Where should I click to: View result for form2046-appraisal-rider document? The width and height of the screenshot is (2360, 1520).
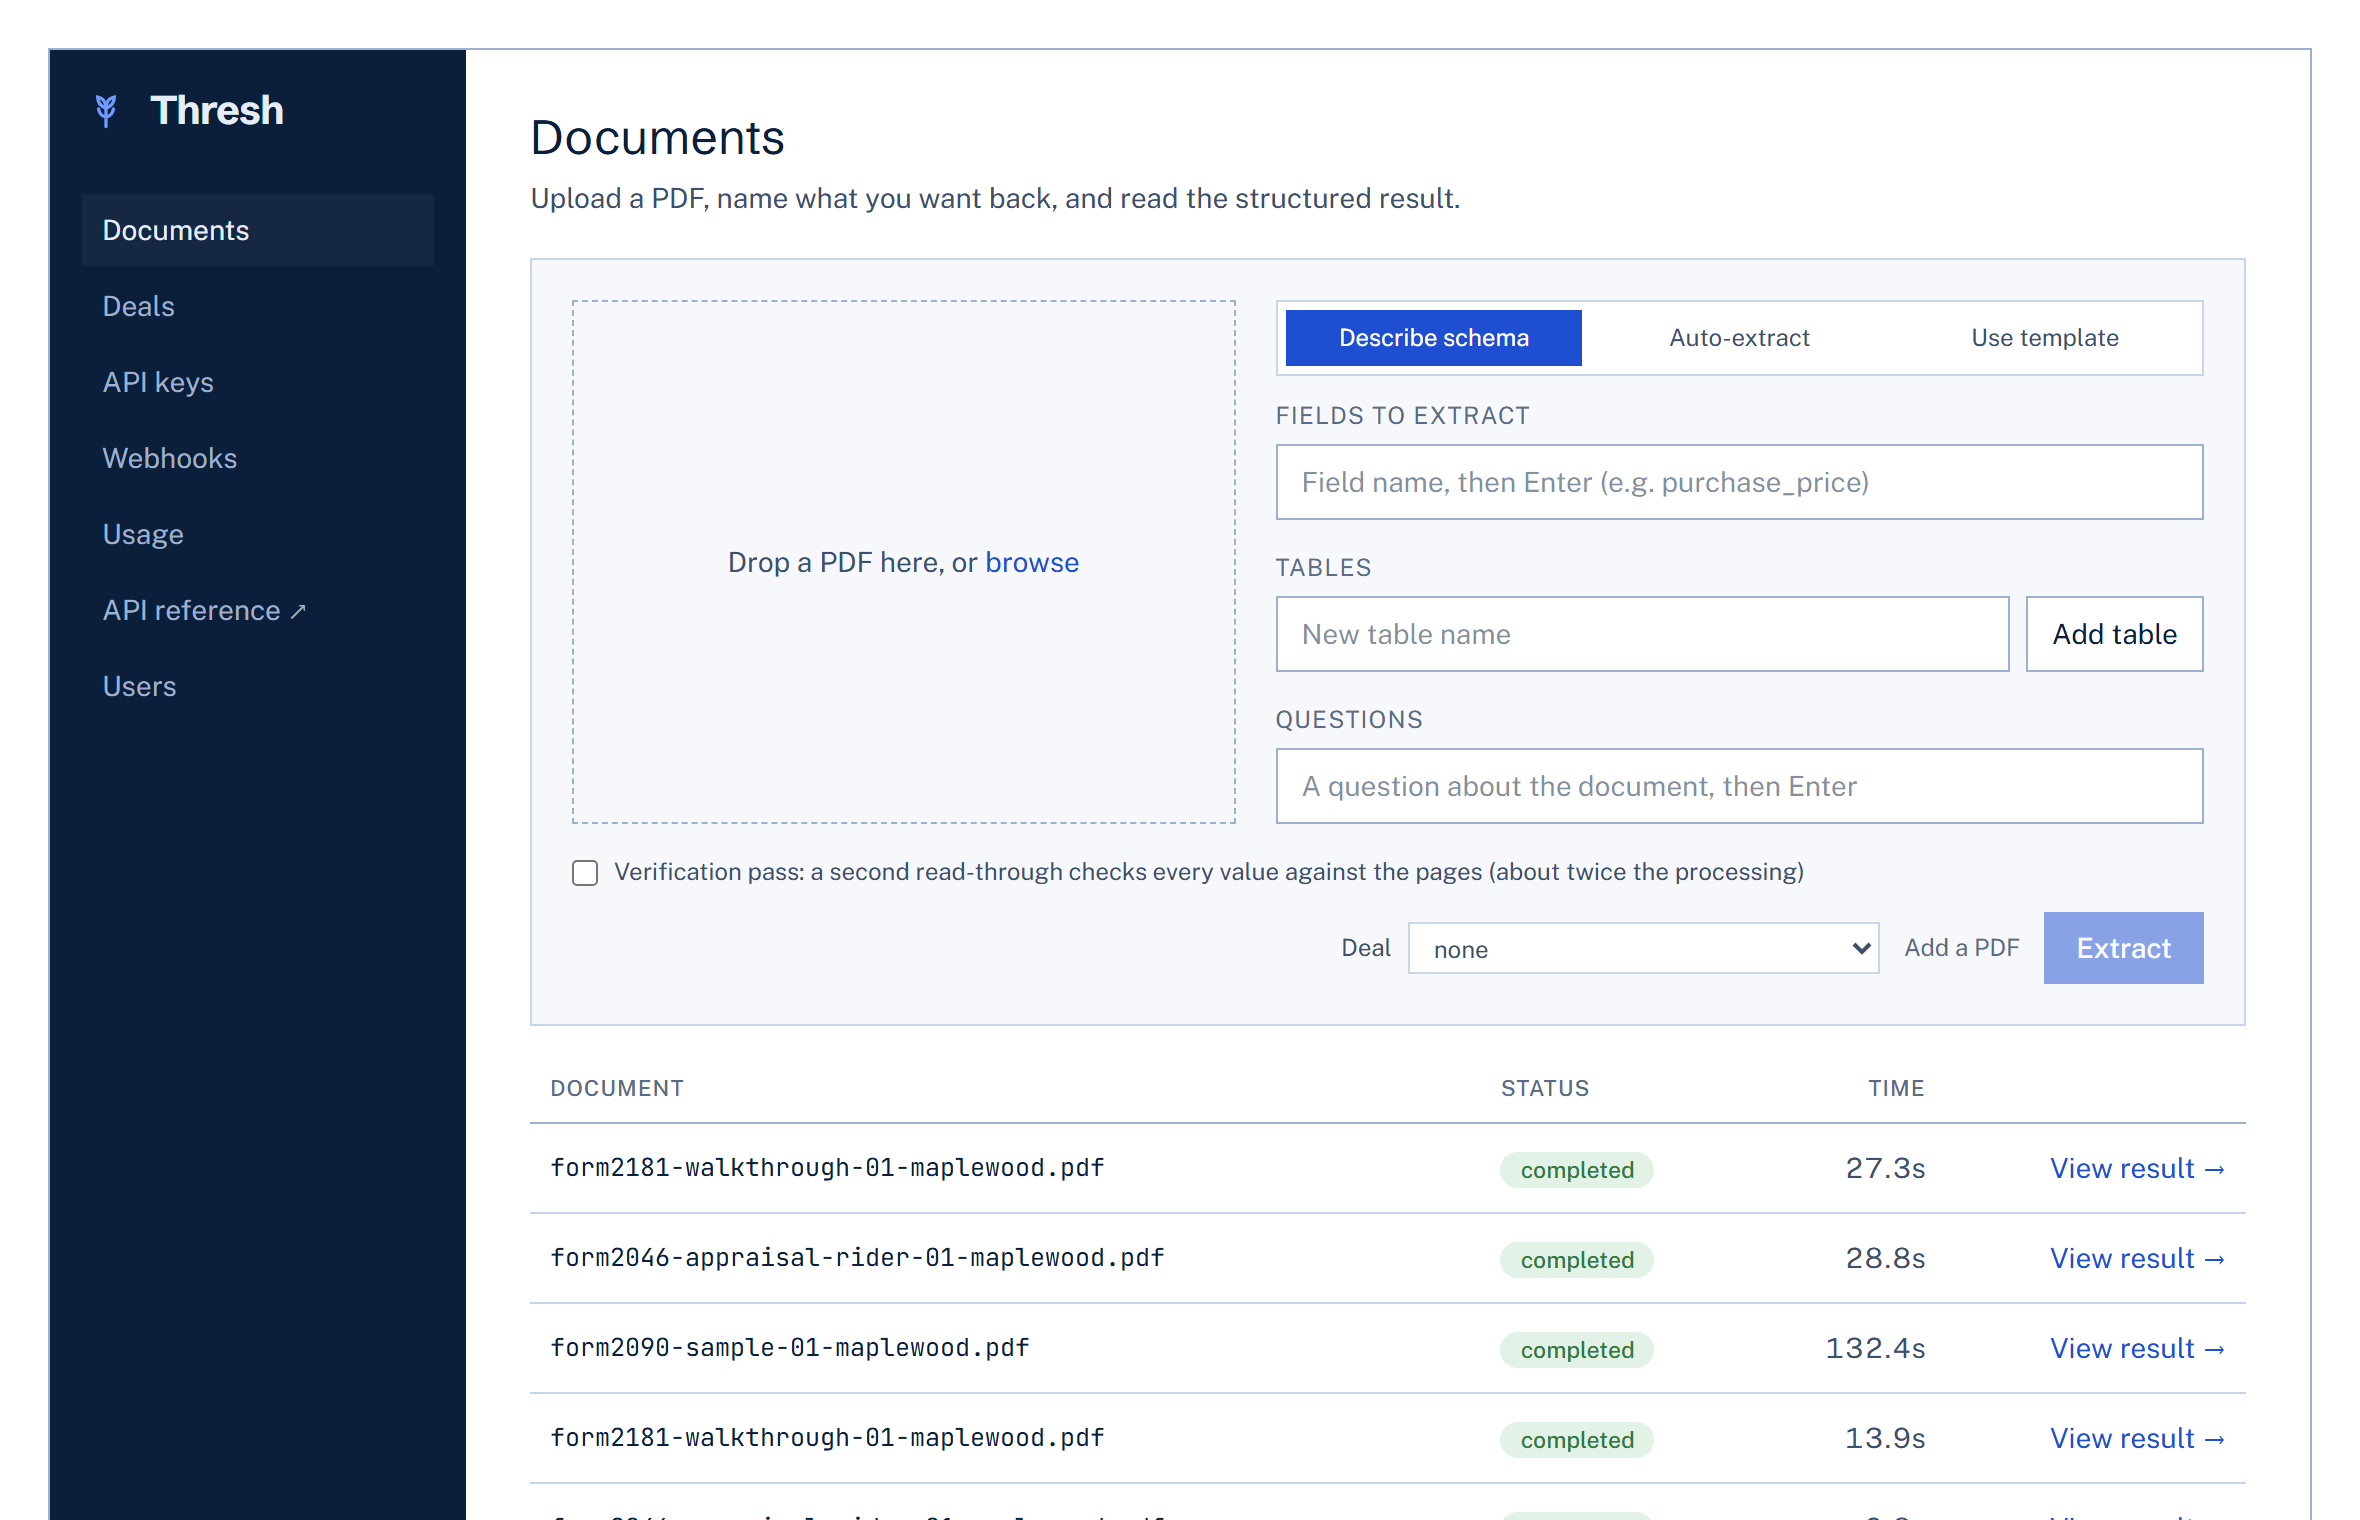[2137, 1258]
